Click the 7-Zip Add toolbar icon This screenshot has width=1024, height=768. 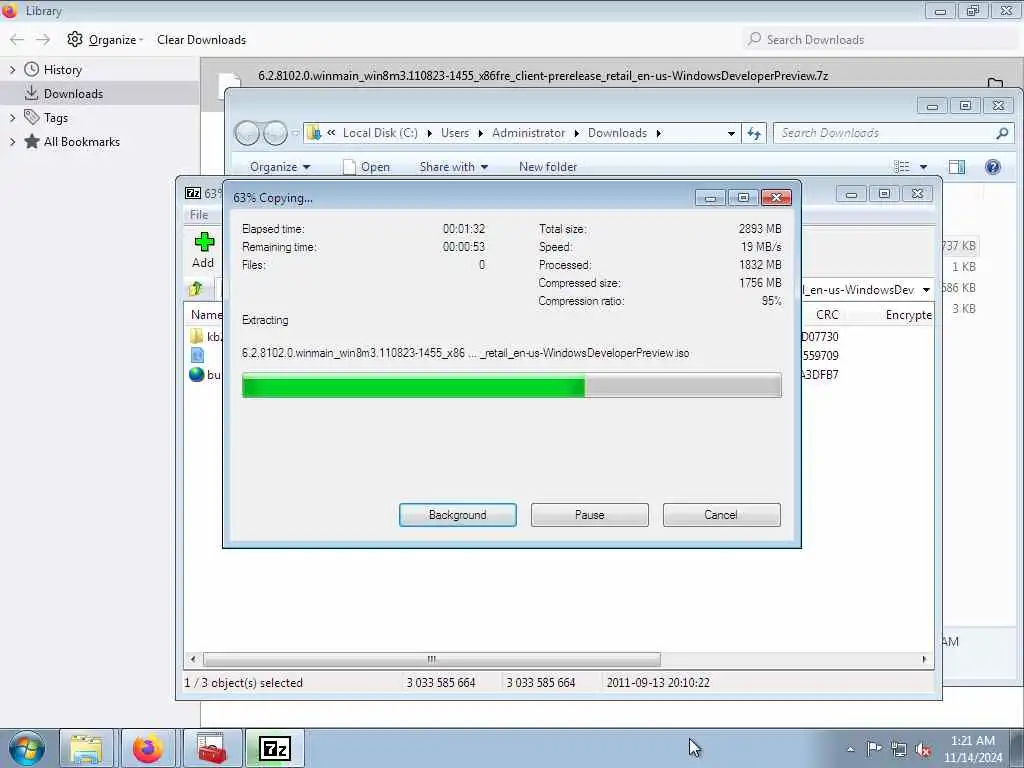pos(204,242)
